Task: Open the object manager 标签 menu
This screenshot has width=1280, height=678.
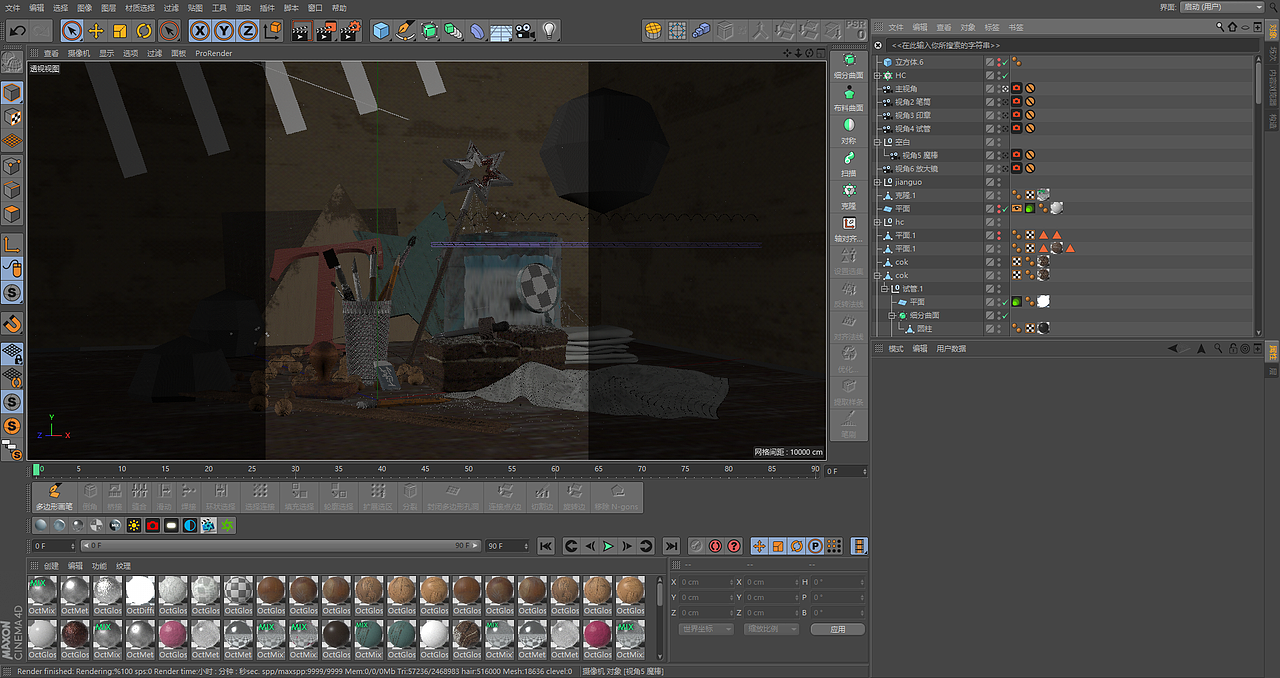Action: click(x=992, y=27)
